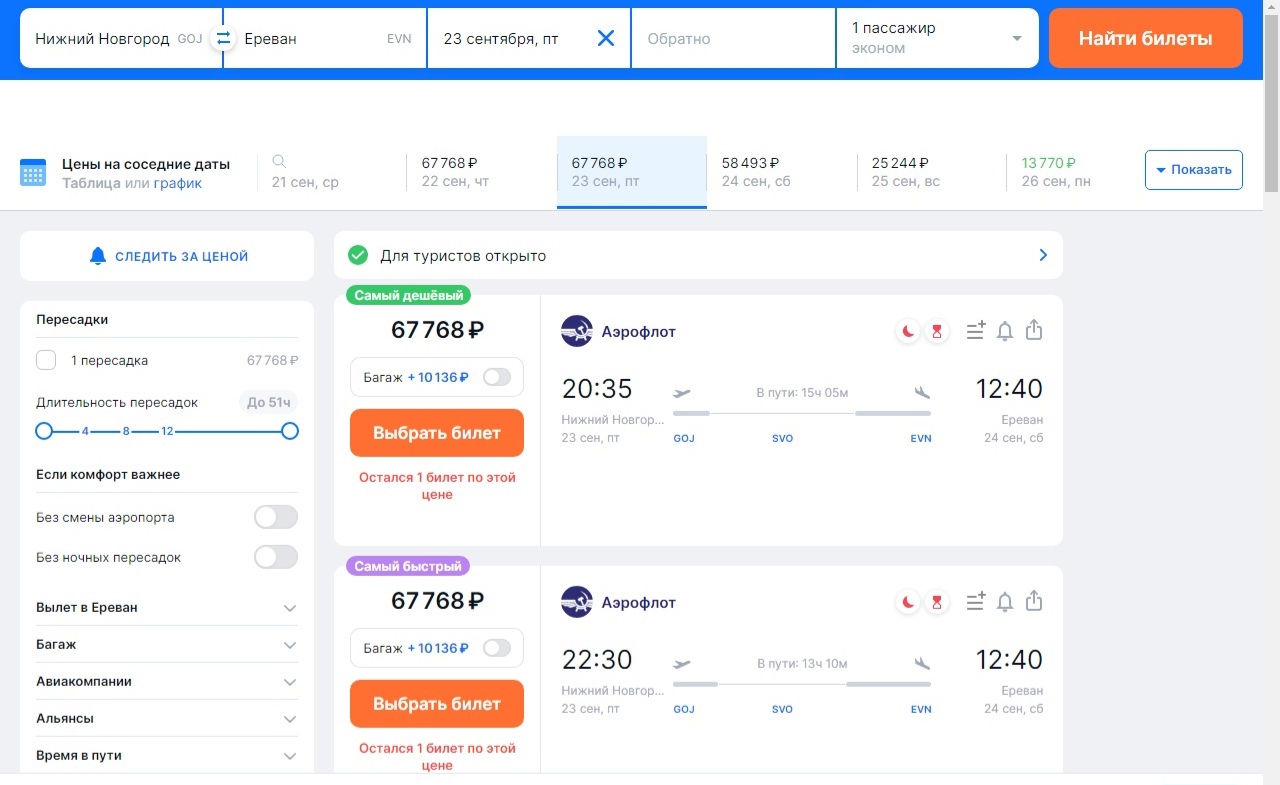
Task: Click night transfer moon icon on first ticket
Action: coord(907,331)
